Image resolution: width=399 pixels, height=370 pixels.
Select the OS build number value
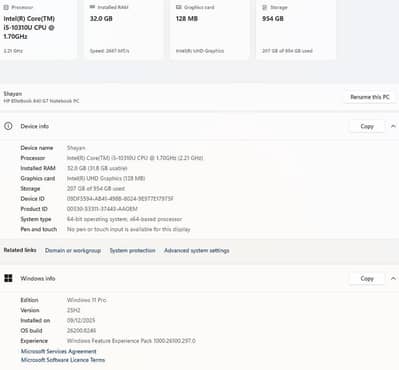[81, 331]
